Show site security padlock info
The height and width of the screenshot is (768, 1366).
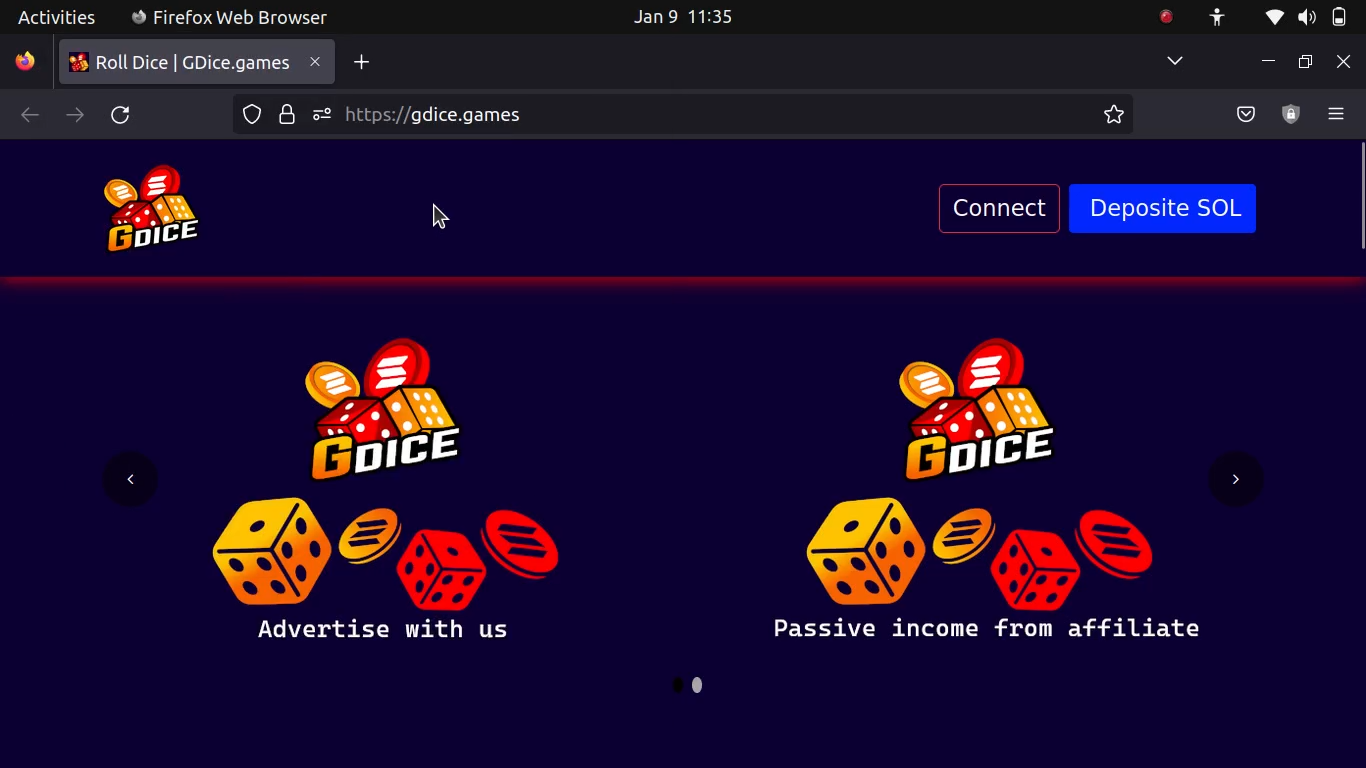pos(287,114)
